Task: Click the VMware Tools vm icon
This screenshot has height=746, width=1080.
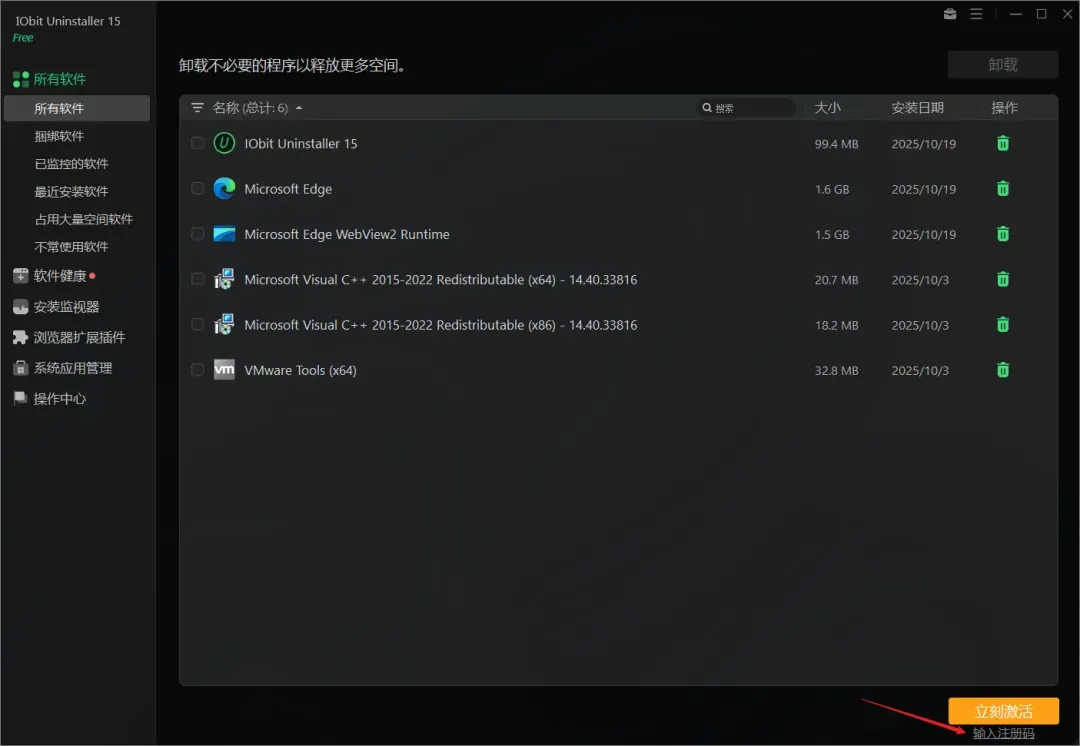Action: tap(224, 369)
